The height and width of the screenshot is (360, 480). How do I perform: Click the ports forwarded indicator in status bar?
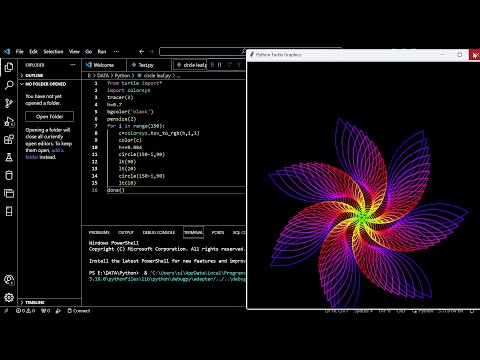click(45, 311)
